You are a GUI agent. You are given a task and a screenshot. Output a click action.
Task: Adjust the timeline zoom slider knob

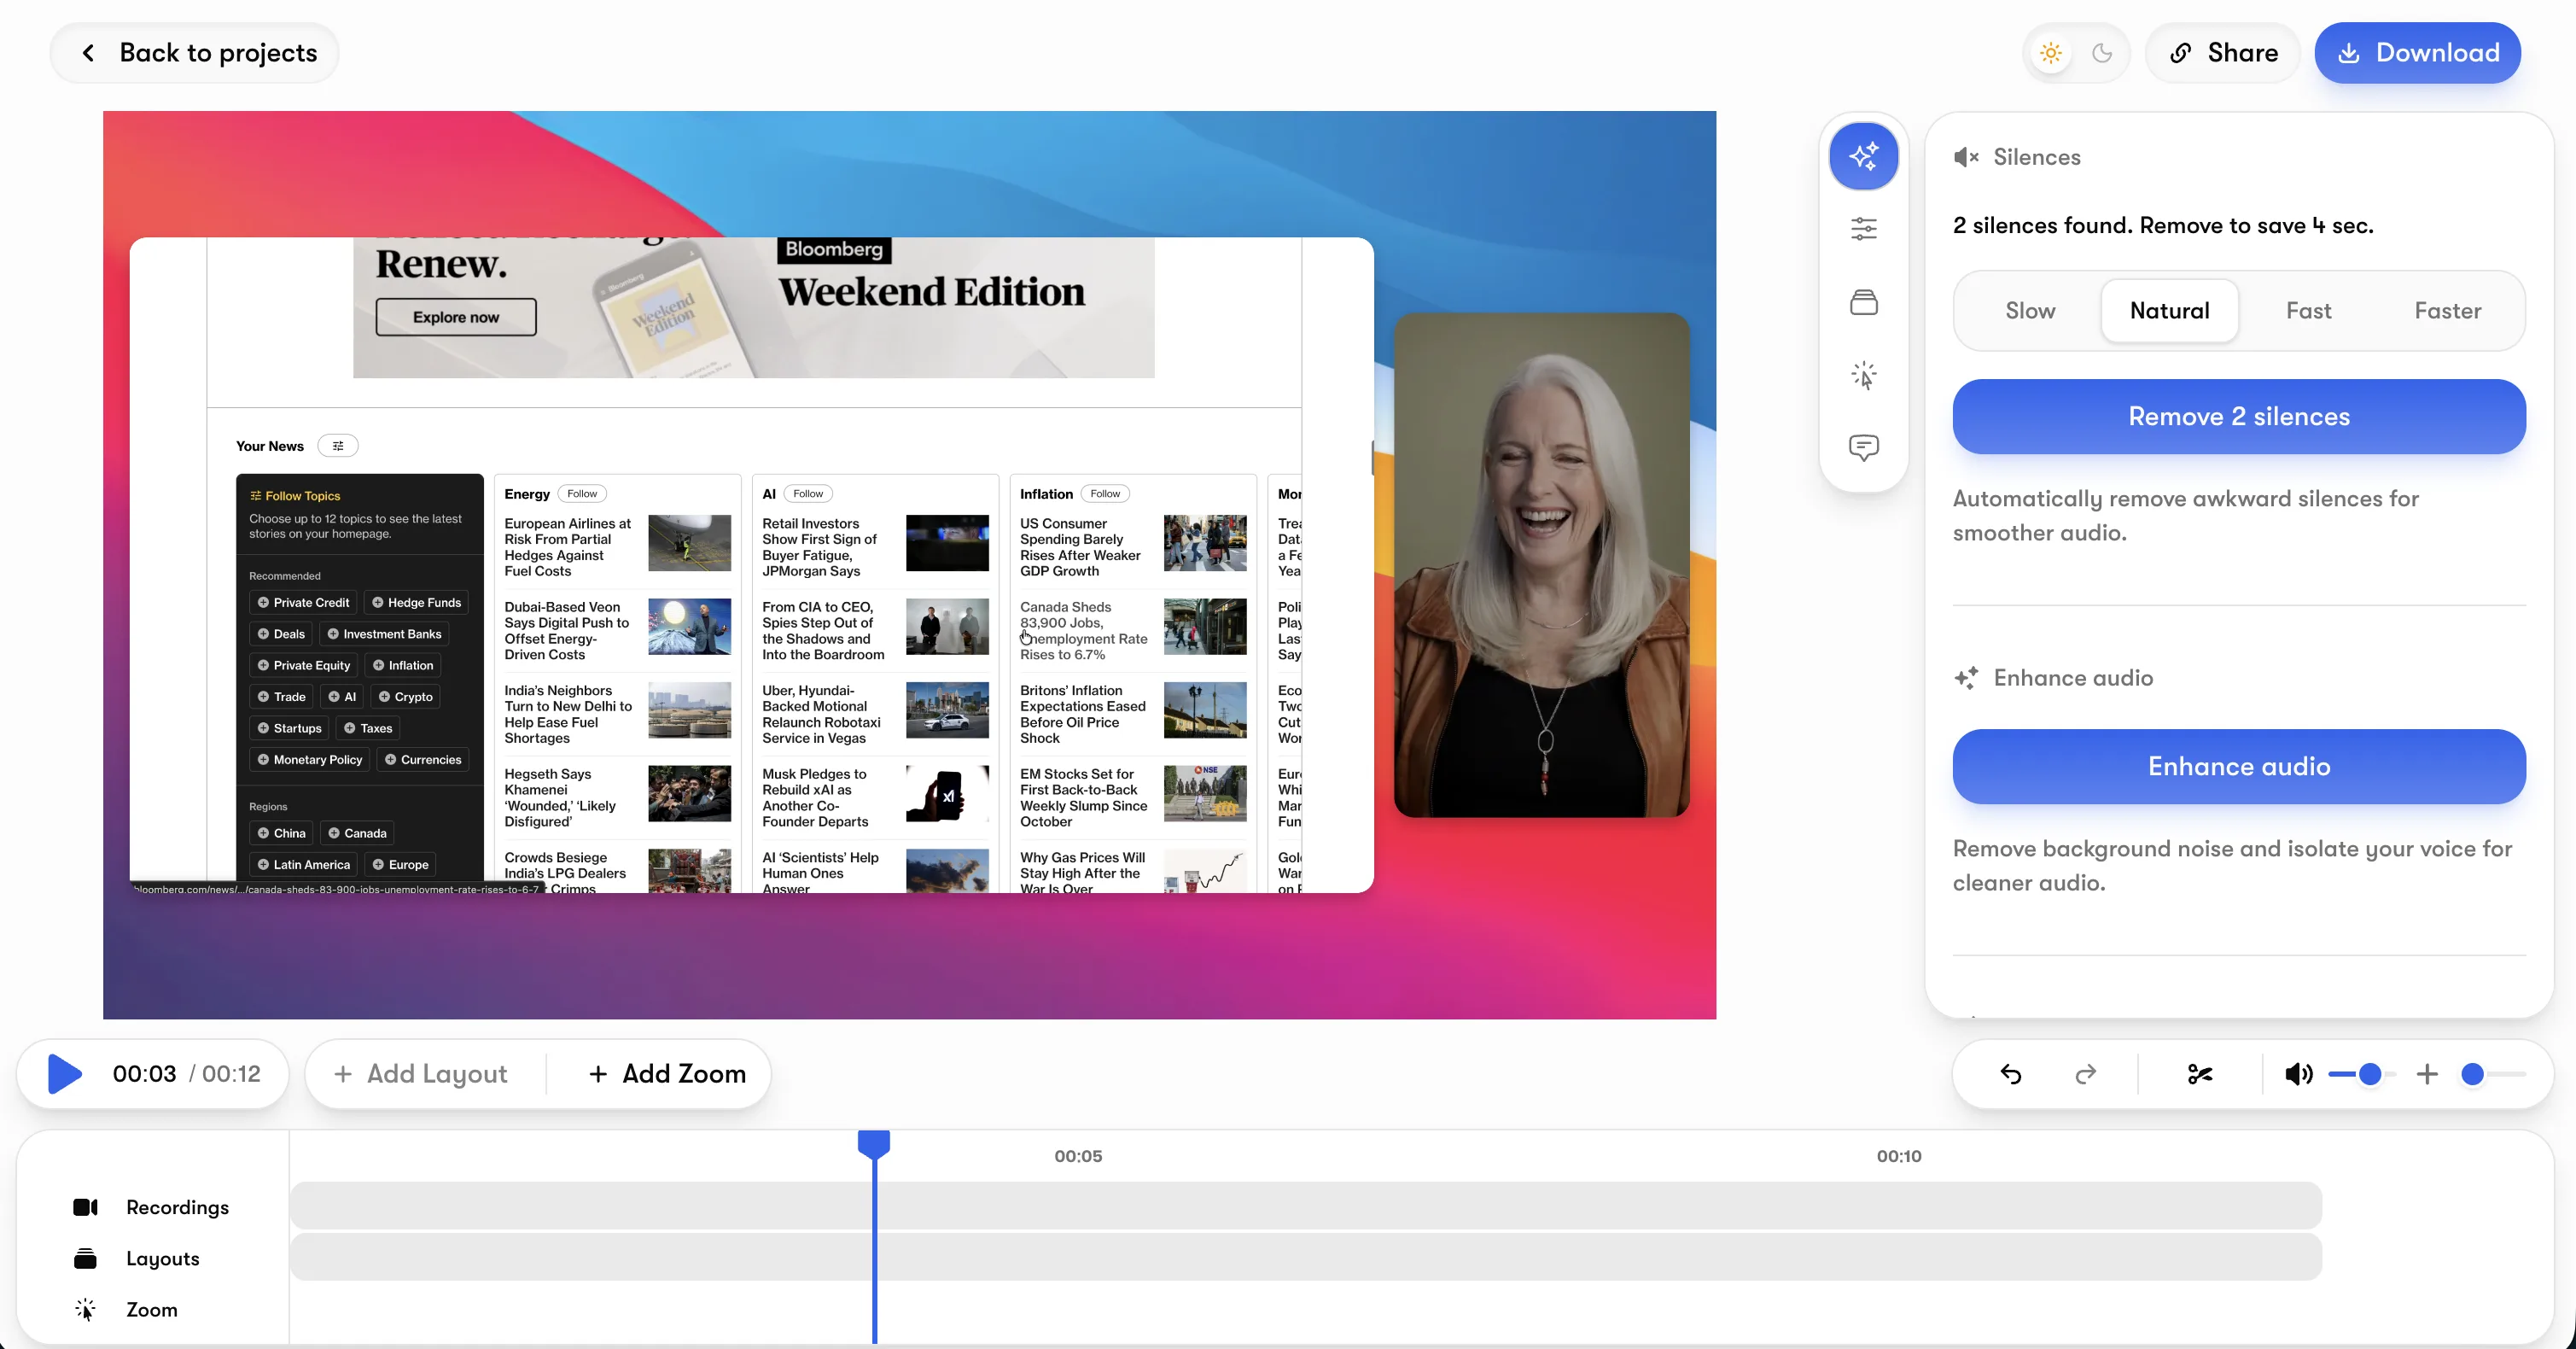tap(2472, 1074)
